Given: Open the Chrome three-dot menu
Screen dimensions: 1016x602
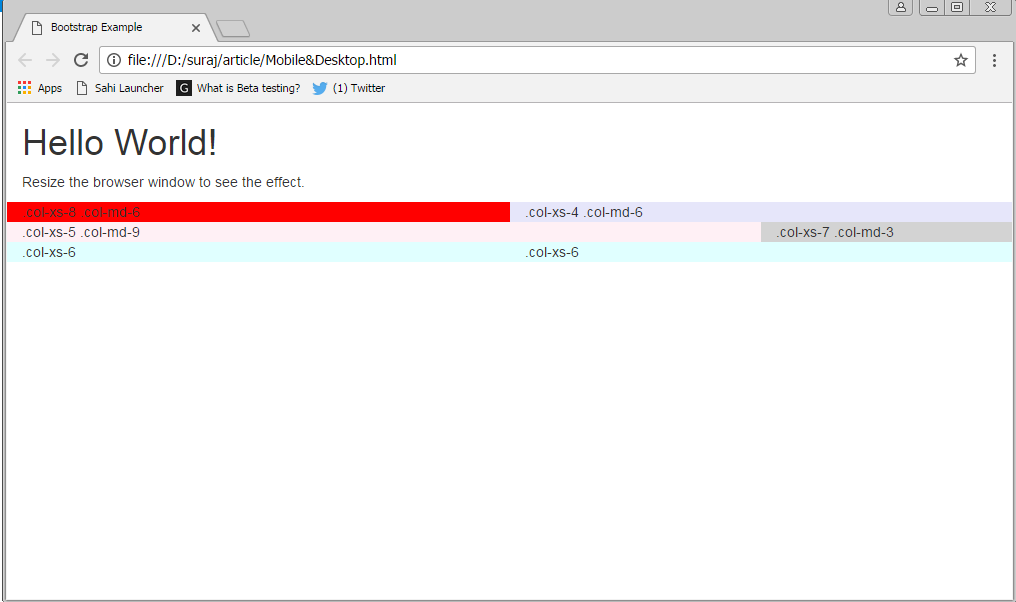Looking at the screenshot, I should pyautogui.click(x=994, y=60).
